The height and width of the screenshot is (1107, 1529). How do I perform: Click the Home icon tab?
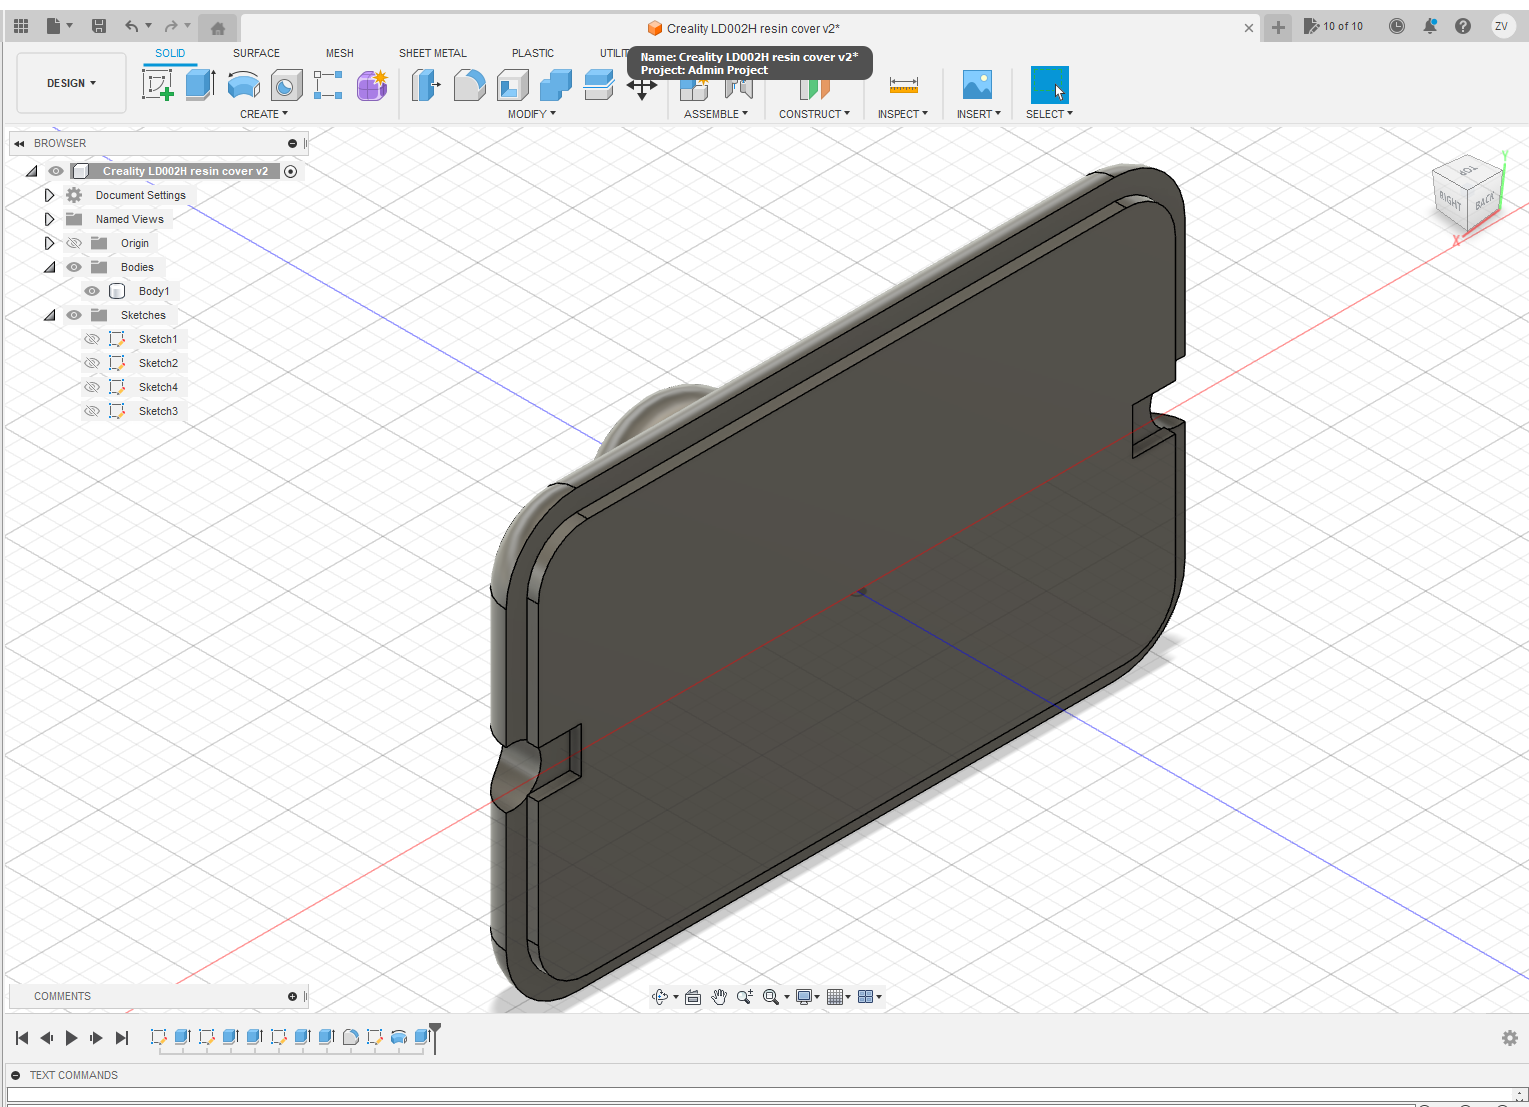218,28
